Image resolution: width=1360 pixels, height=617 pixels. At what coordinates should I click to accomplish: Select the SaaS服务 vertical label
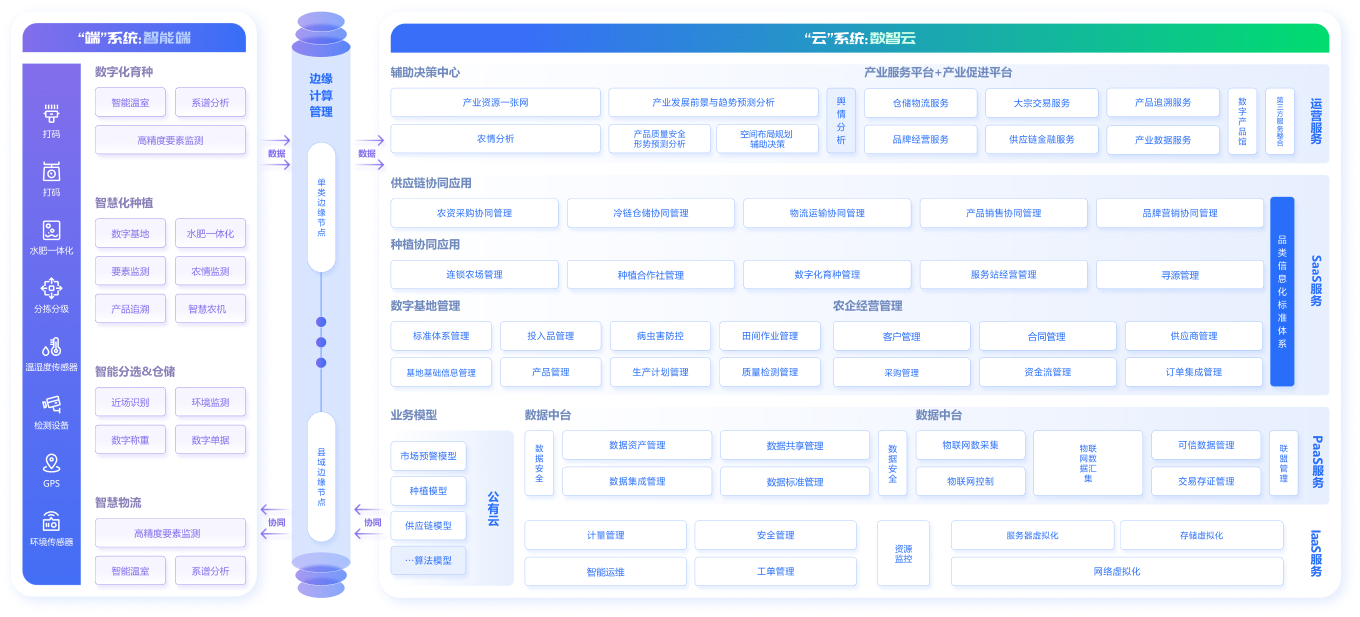point(1316,280)
